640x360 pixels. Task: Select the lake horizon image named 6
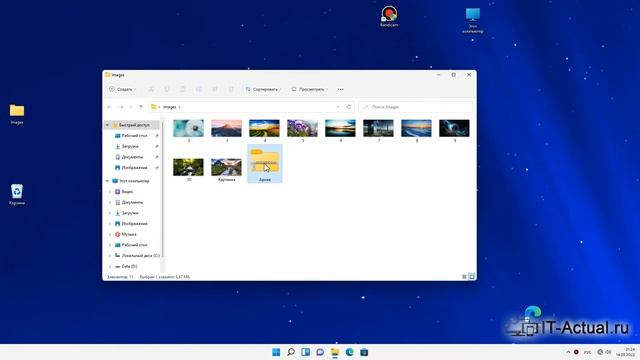tap(340, 129)
